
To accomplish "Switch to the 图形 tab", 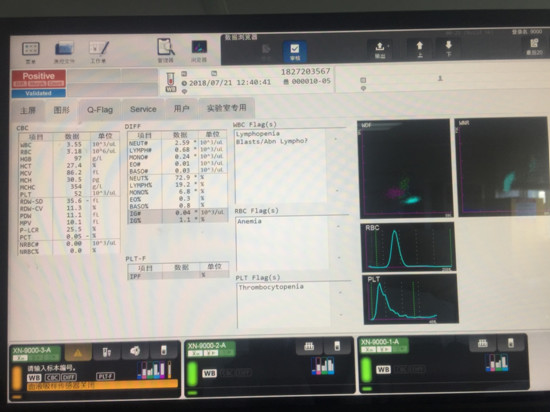I will click(x=62, y=110).
